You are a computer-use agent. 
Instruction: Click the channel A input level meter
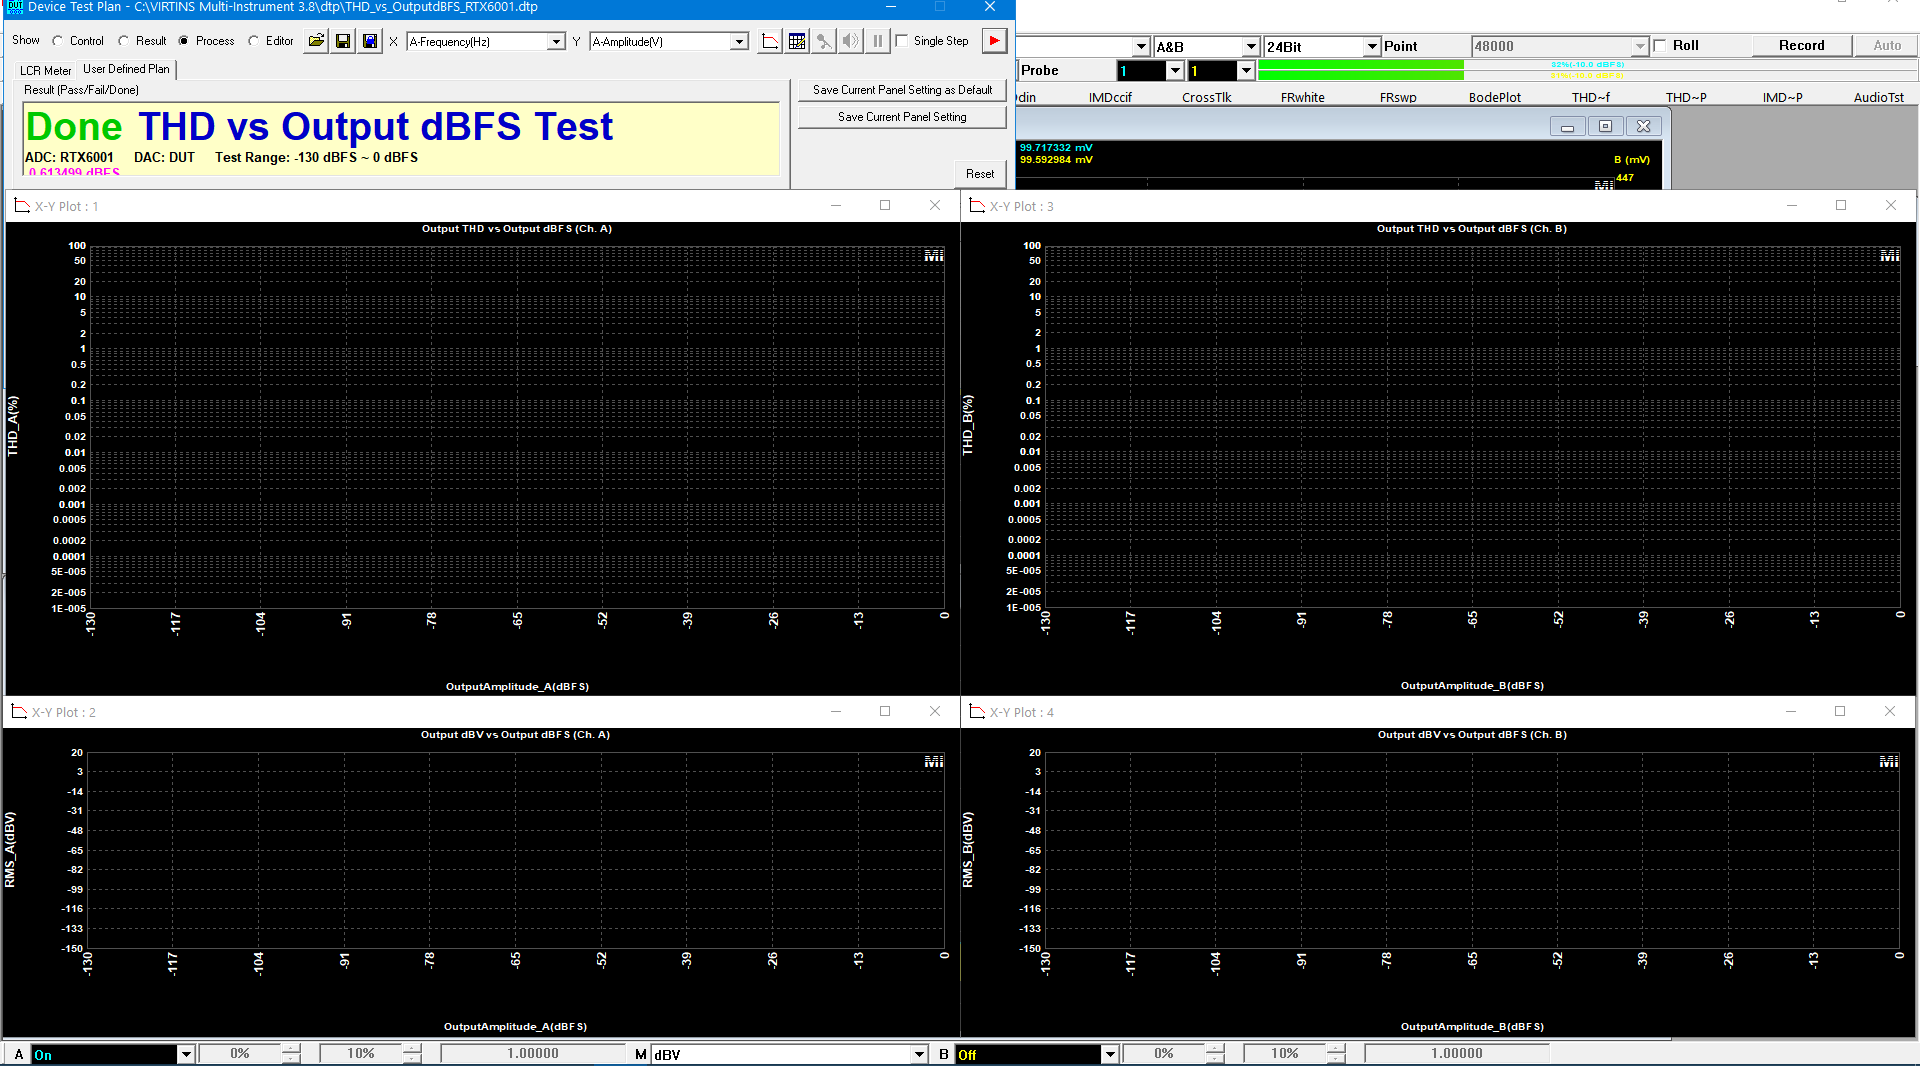(x=1588, y=64)
